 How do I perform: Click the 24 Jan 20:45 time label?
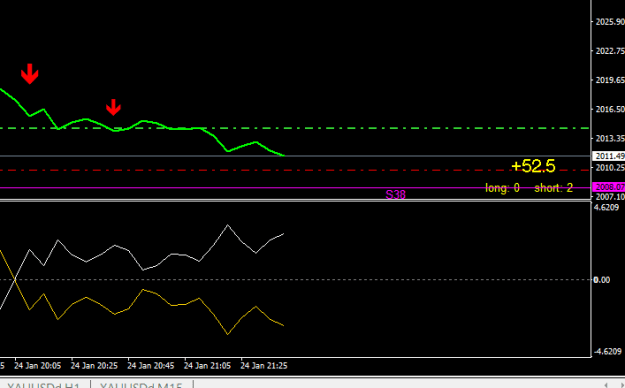click(x=151, y=366)
